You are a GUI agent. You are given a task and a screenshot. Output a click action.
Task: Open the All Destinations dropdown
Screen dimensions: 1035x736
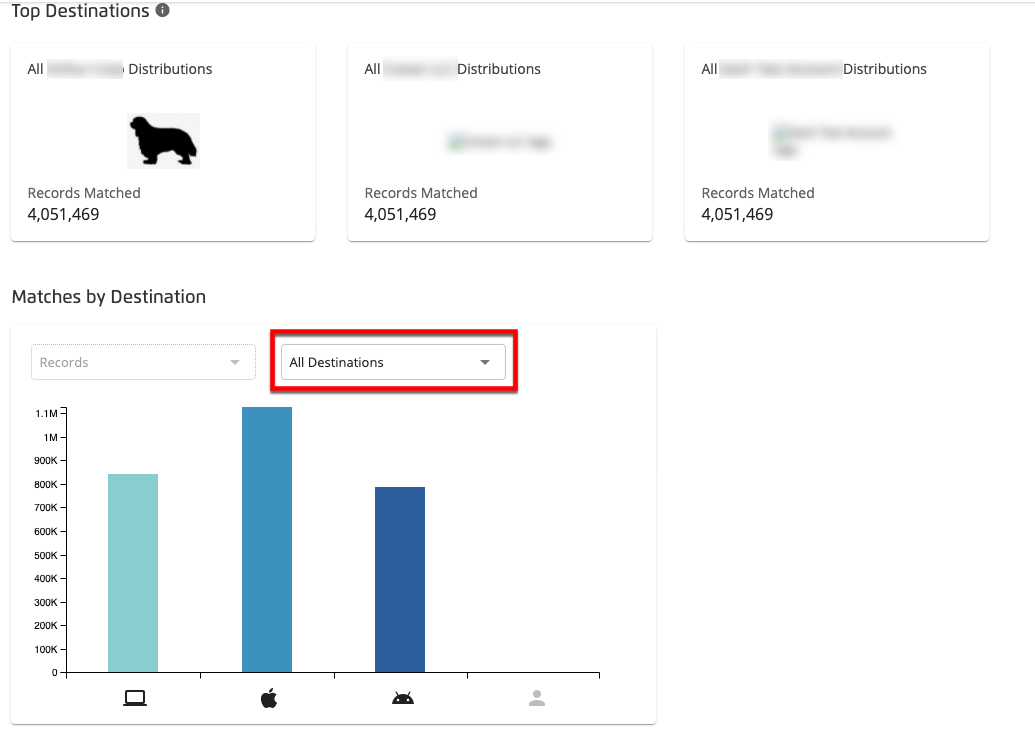[393, 362]
